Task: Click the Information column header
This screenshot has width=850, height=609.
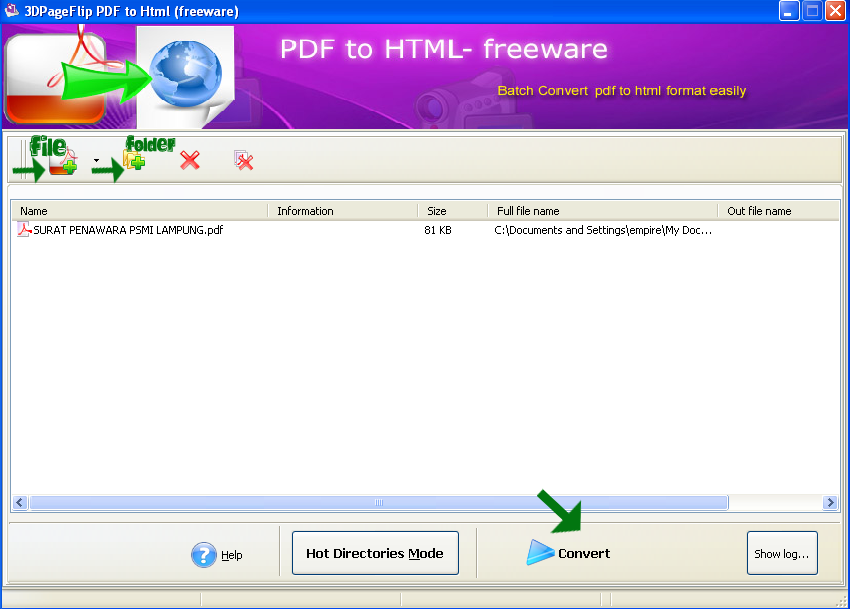Action: point(343,211)
